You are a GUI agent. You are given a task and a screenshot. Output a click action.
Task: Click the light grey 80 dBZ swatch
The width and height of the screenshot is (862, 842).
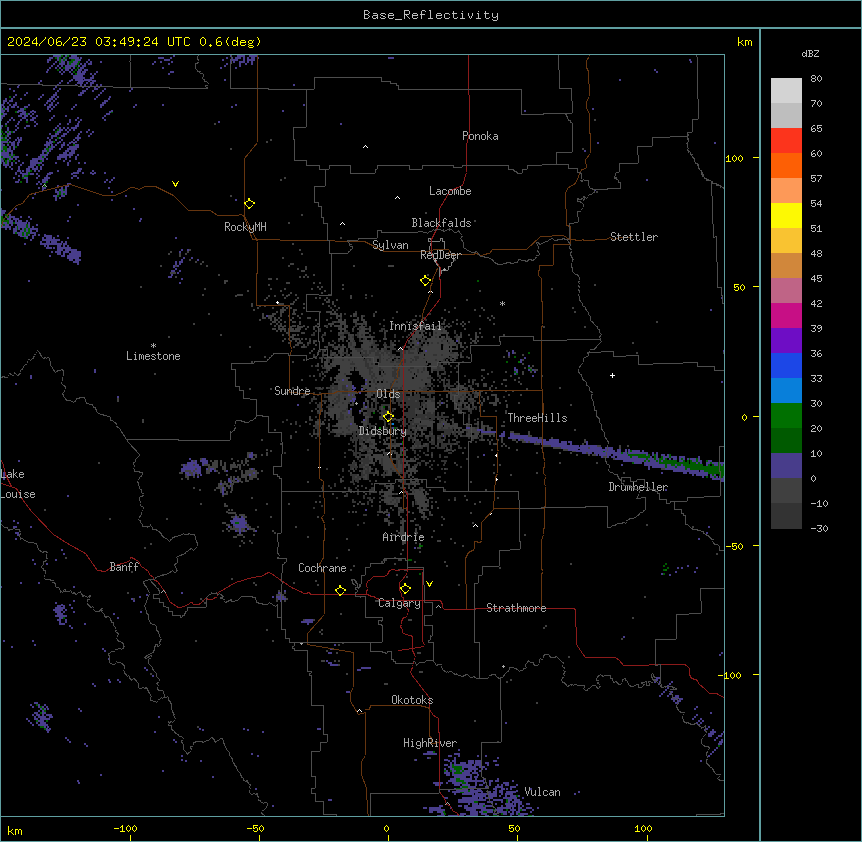pyautogui.click(x=786, y=91)
